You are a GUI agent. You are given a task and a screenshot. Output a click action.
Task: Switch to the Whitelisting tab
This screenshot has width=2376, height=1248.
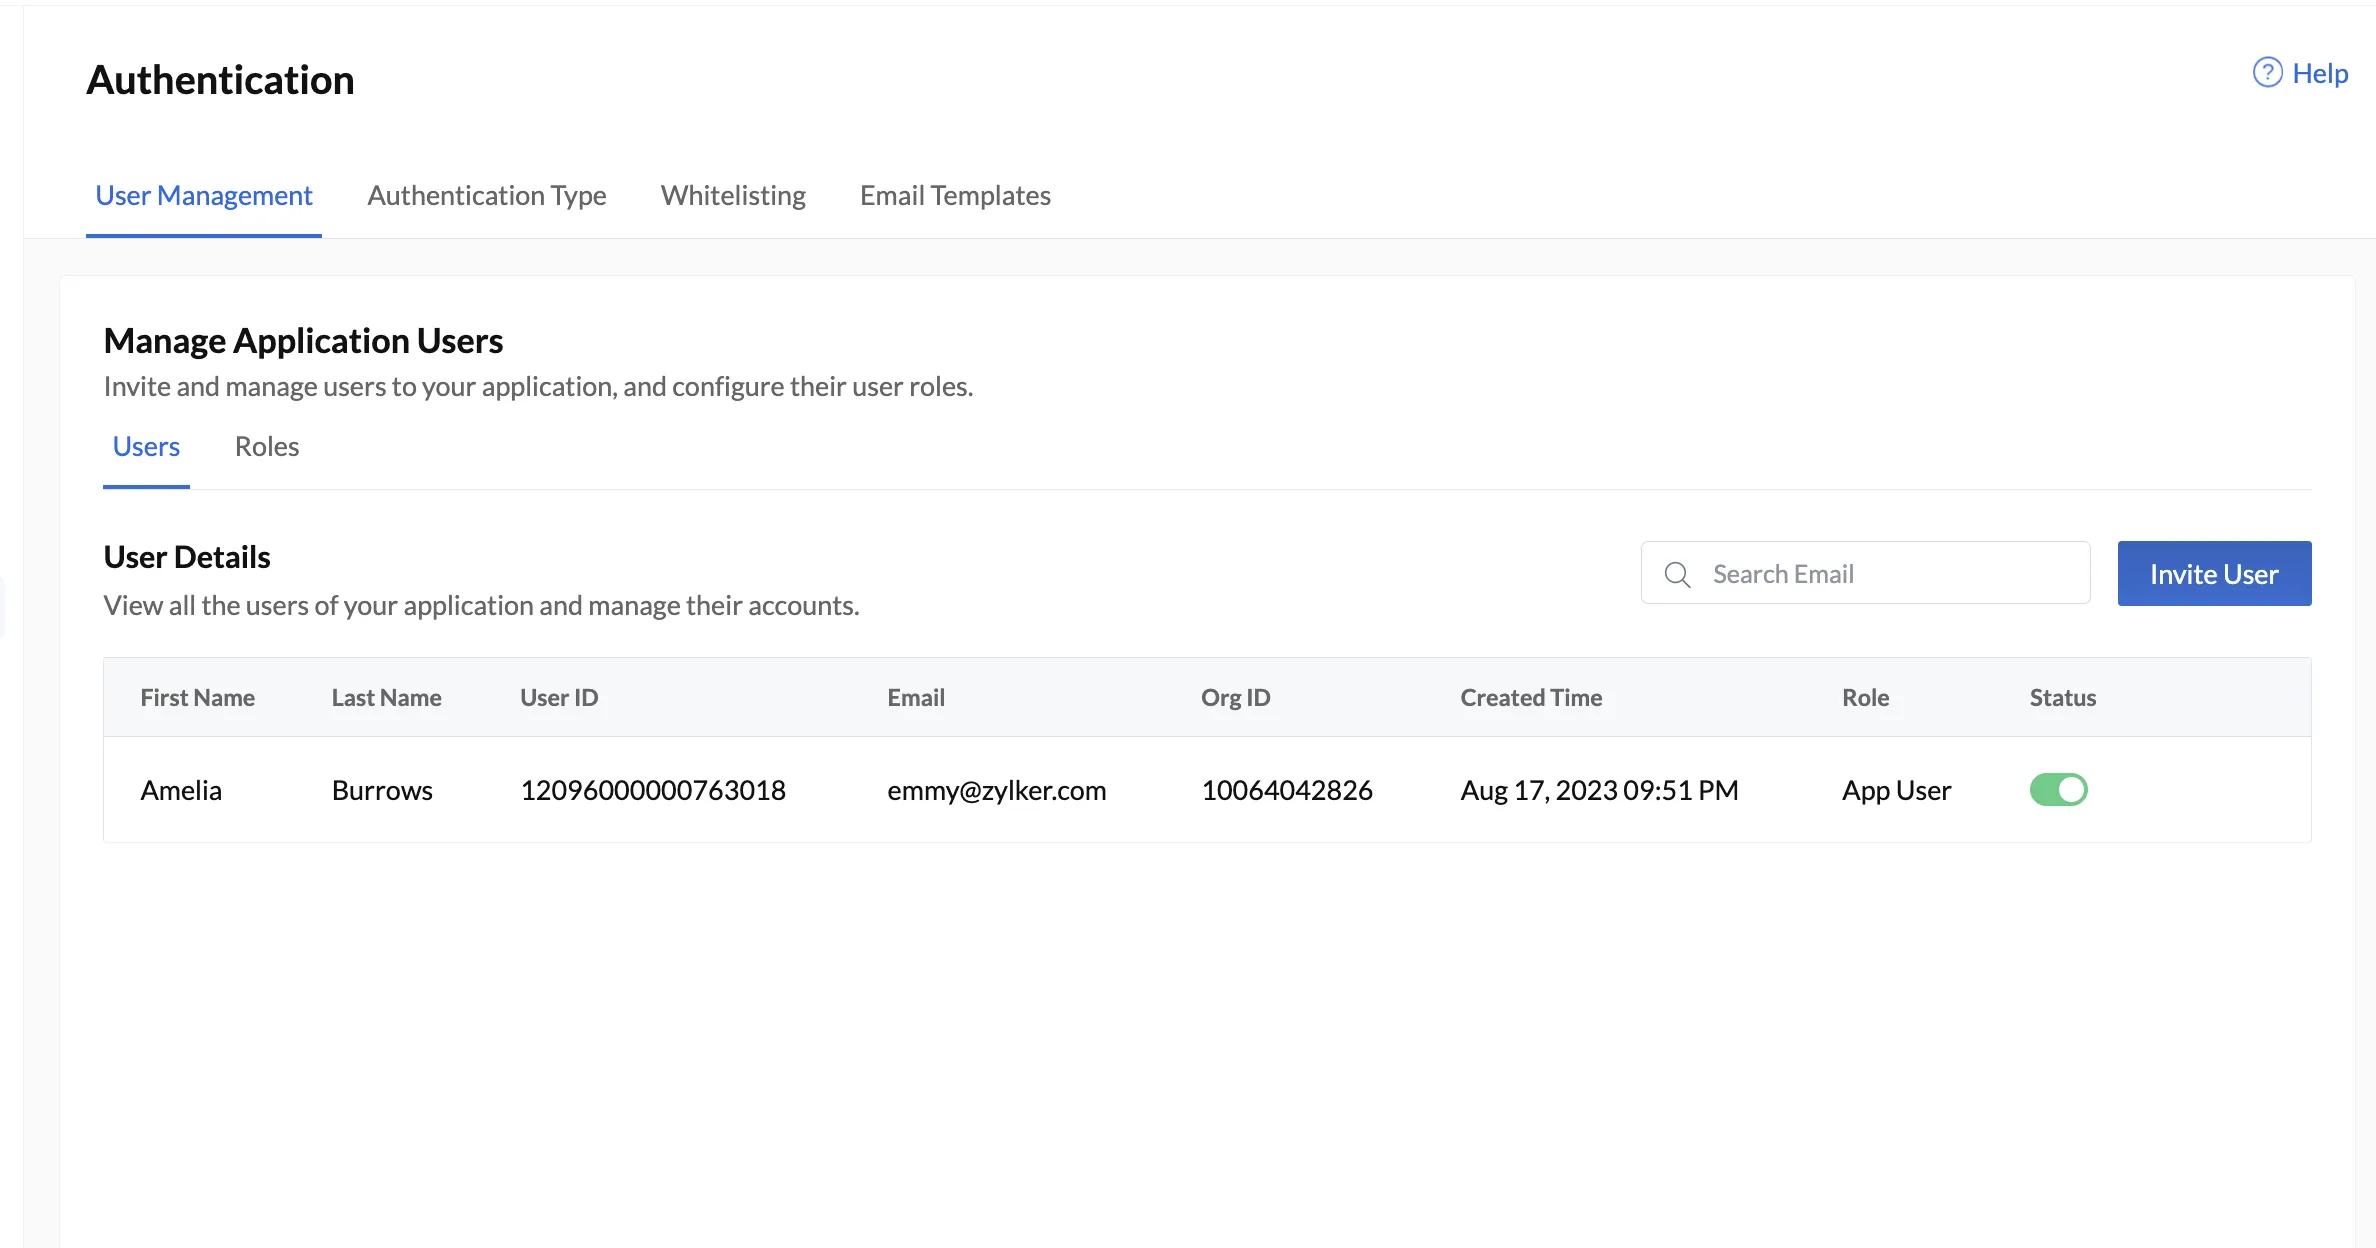pyautogui.click(x=733, y=195)
